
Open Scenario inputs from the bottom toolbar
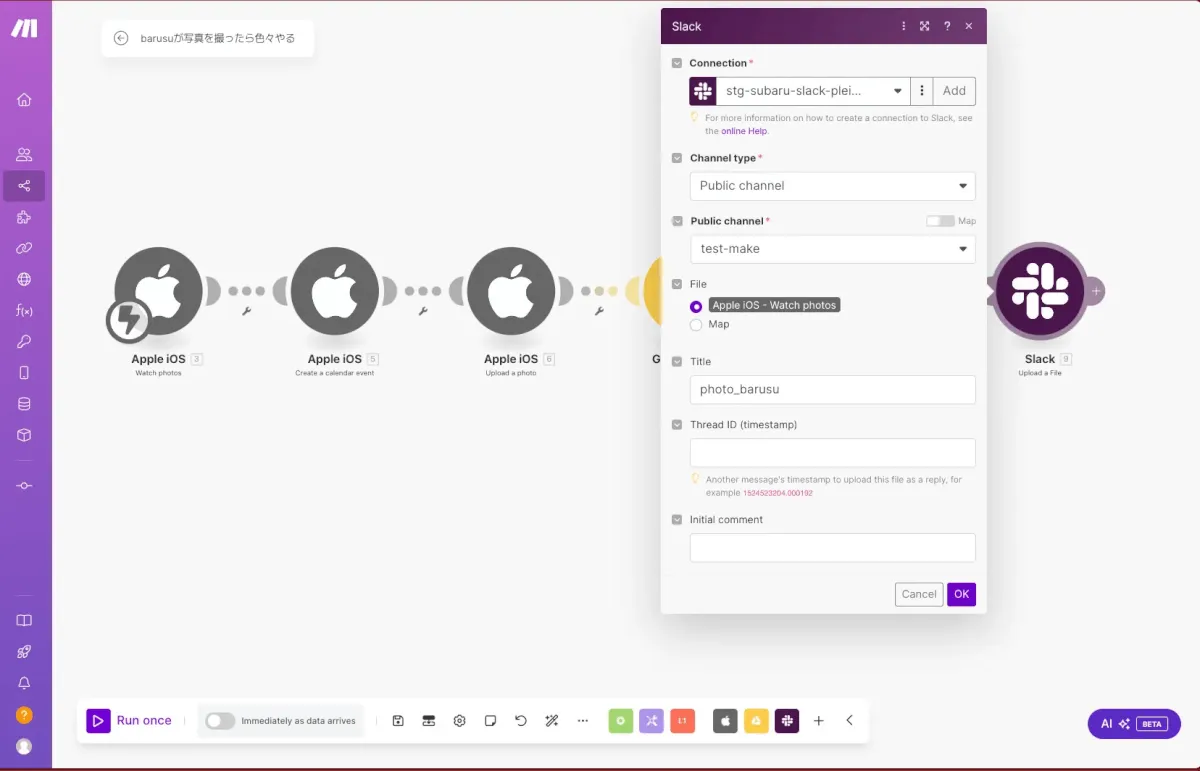[429, 721]
